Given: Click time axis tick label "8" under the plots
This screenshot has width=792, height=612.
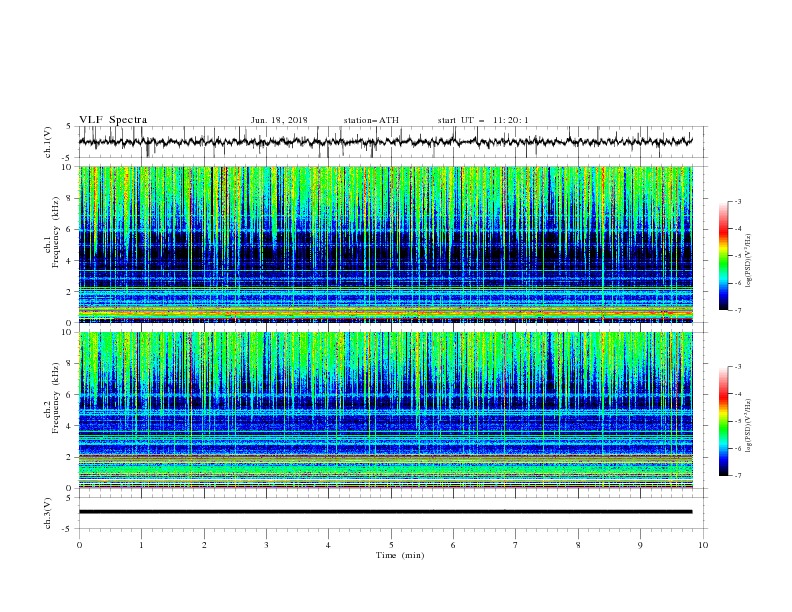Looking at the screenshot, I should [578, 545].
